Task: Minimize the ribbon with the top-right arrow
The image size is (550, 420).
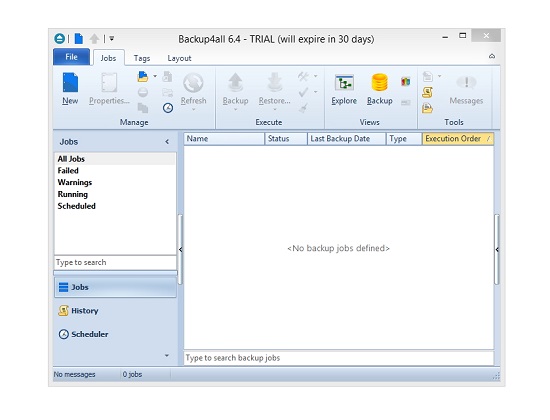Action: pos(492,56)
